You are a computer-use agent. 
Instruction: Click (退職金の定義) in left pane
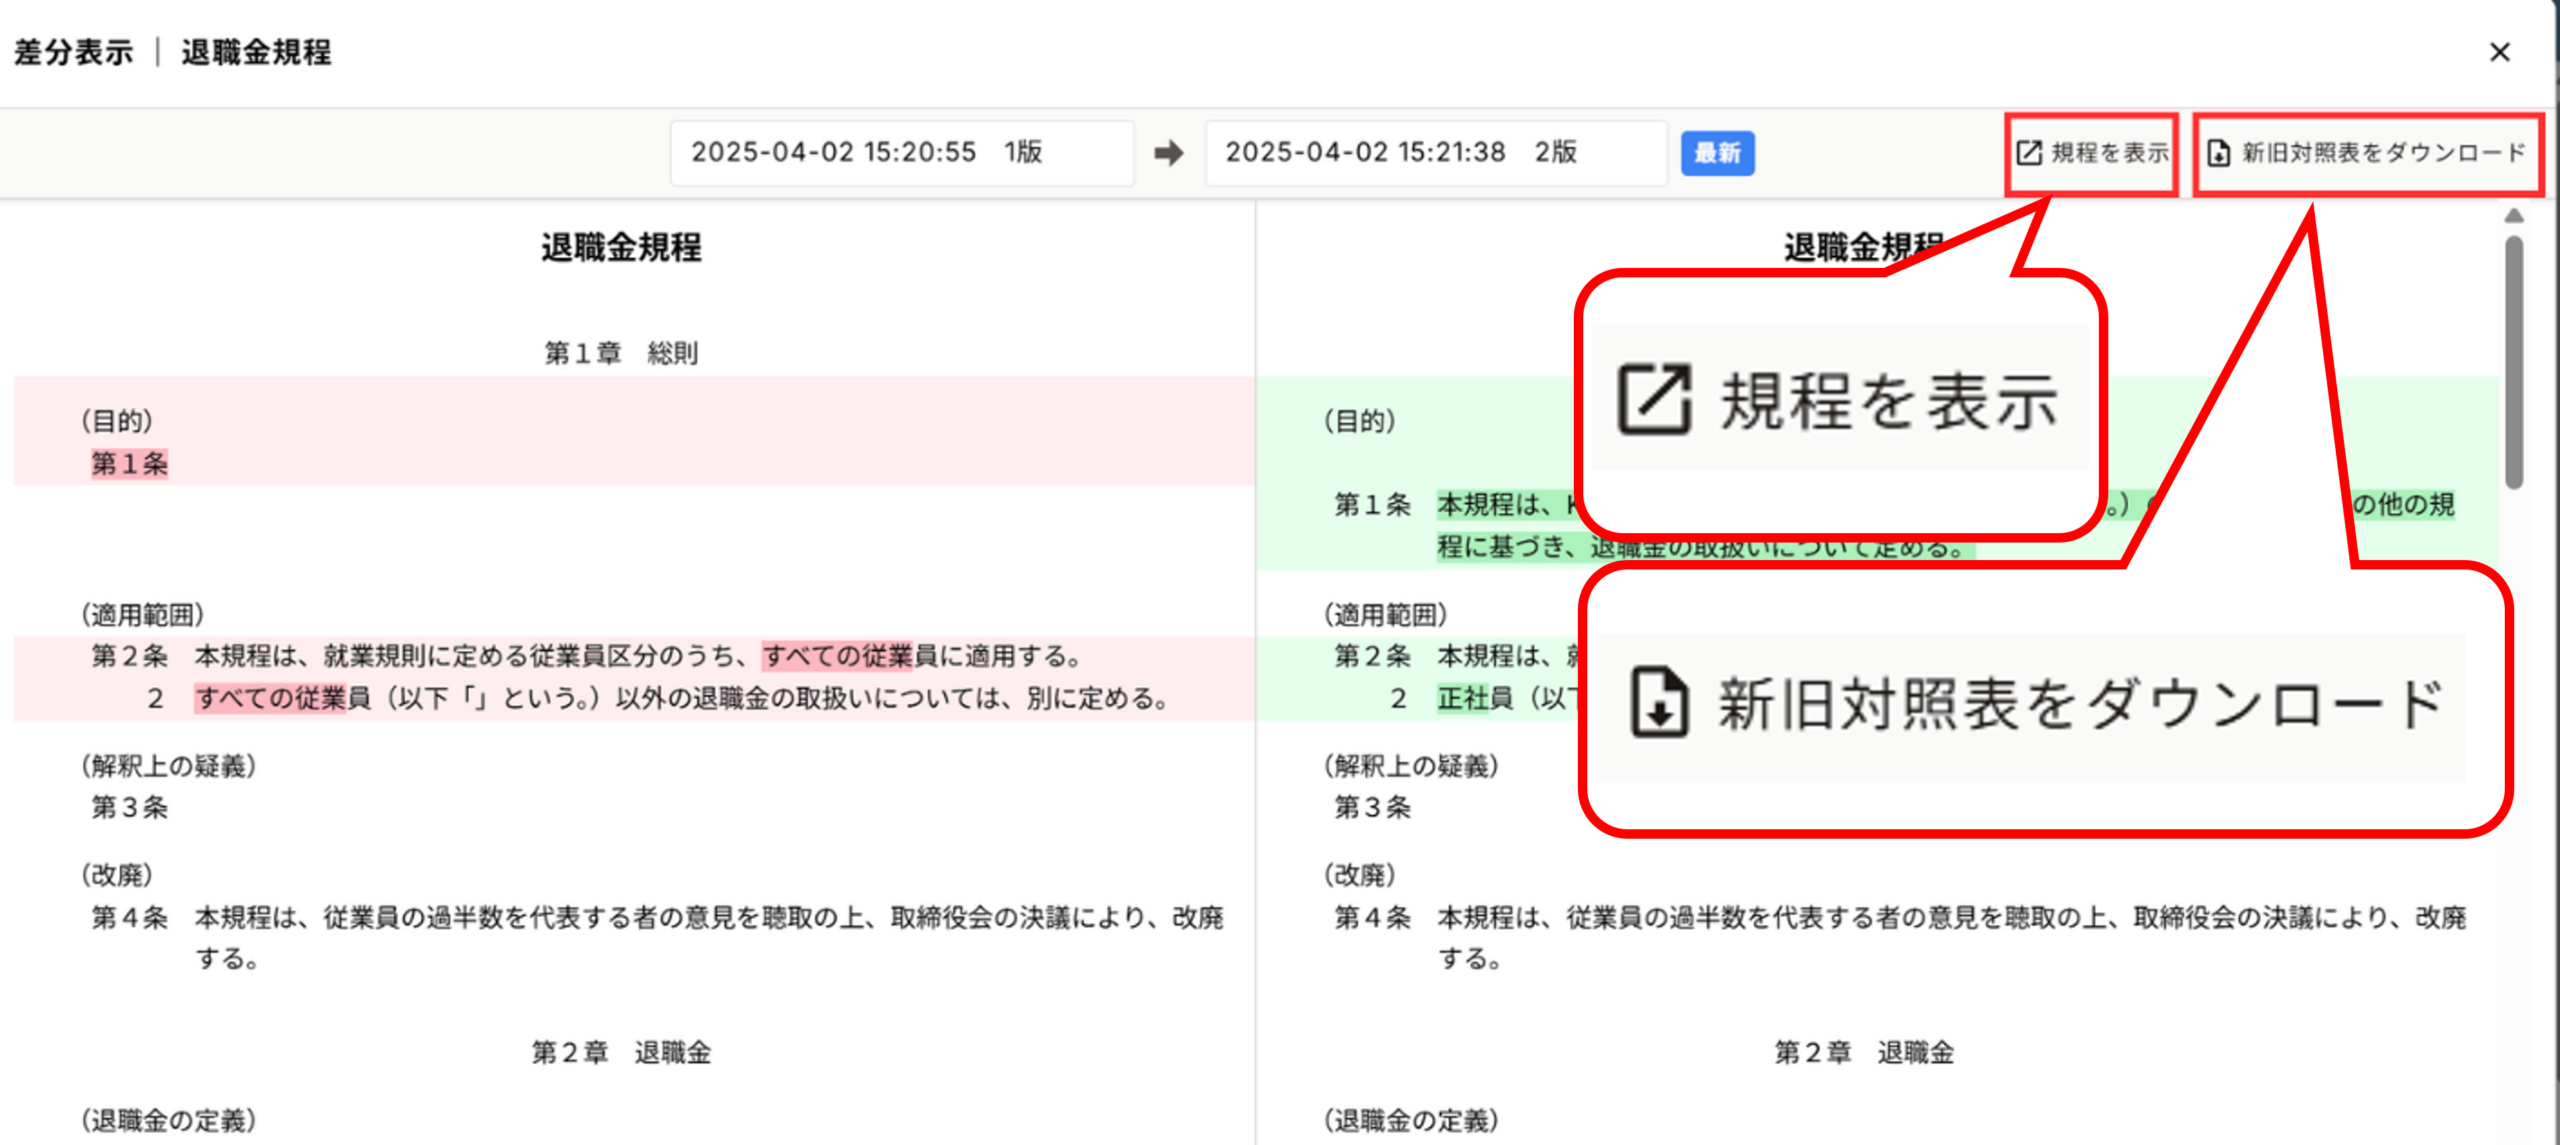pos(168,1120)
